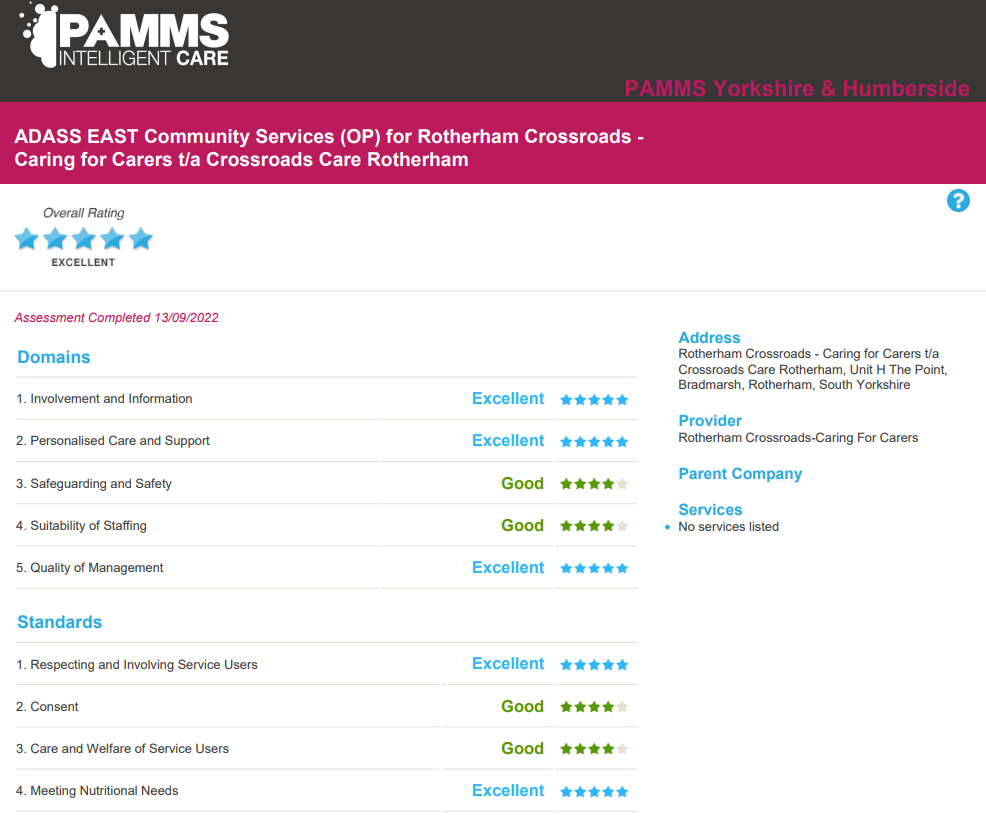
Task: Click star rating for Quality of Management
Action: 594,568
